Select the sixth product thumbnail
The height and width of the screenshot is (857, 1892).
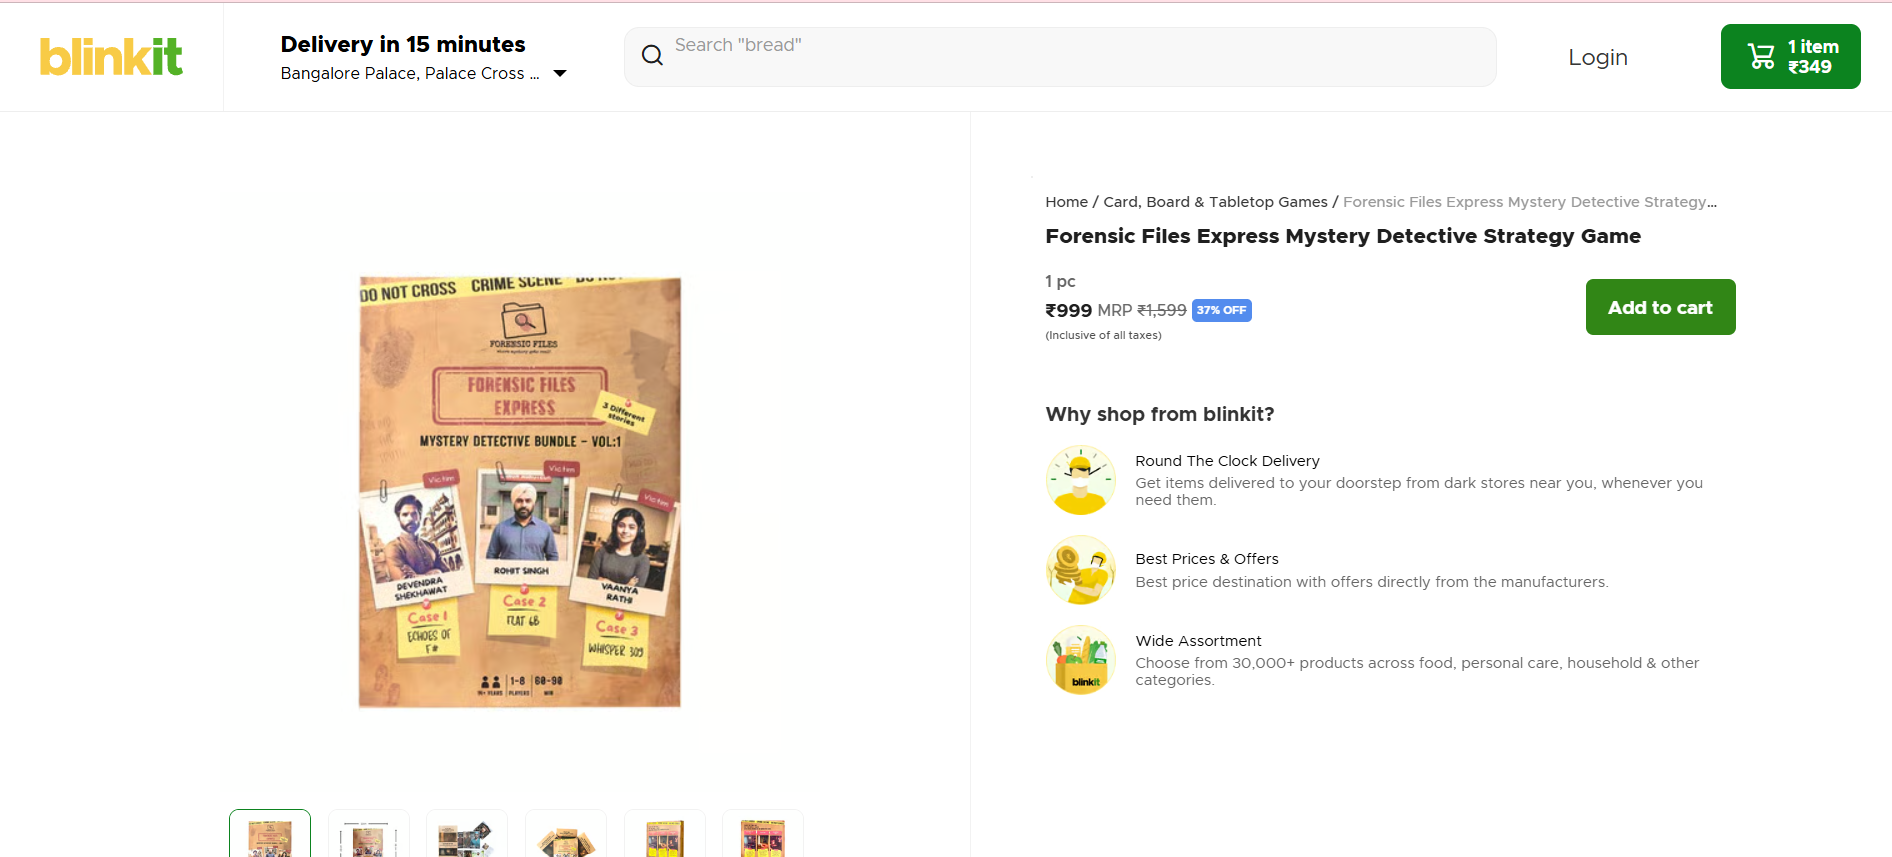point(763,833)
